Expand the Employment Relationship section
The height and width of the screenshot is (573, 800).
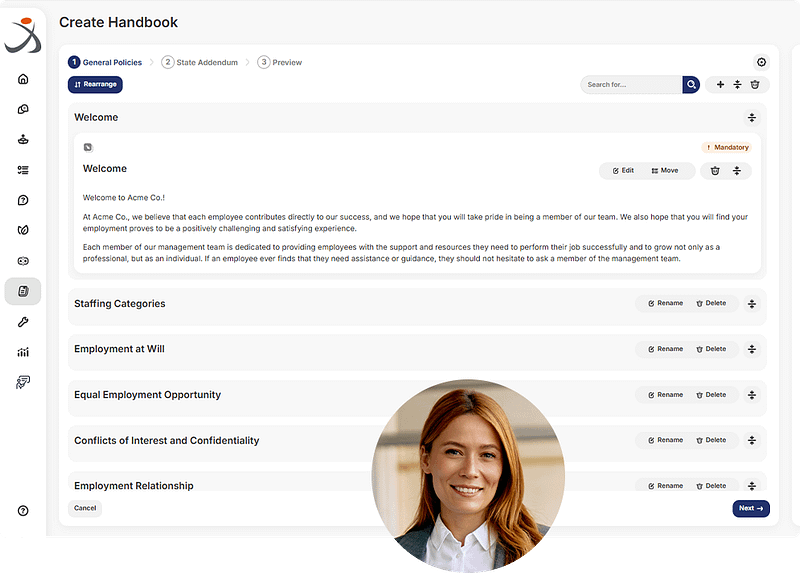[752, 485]
